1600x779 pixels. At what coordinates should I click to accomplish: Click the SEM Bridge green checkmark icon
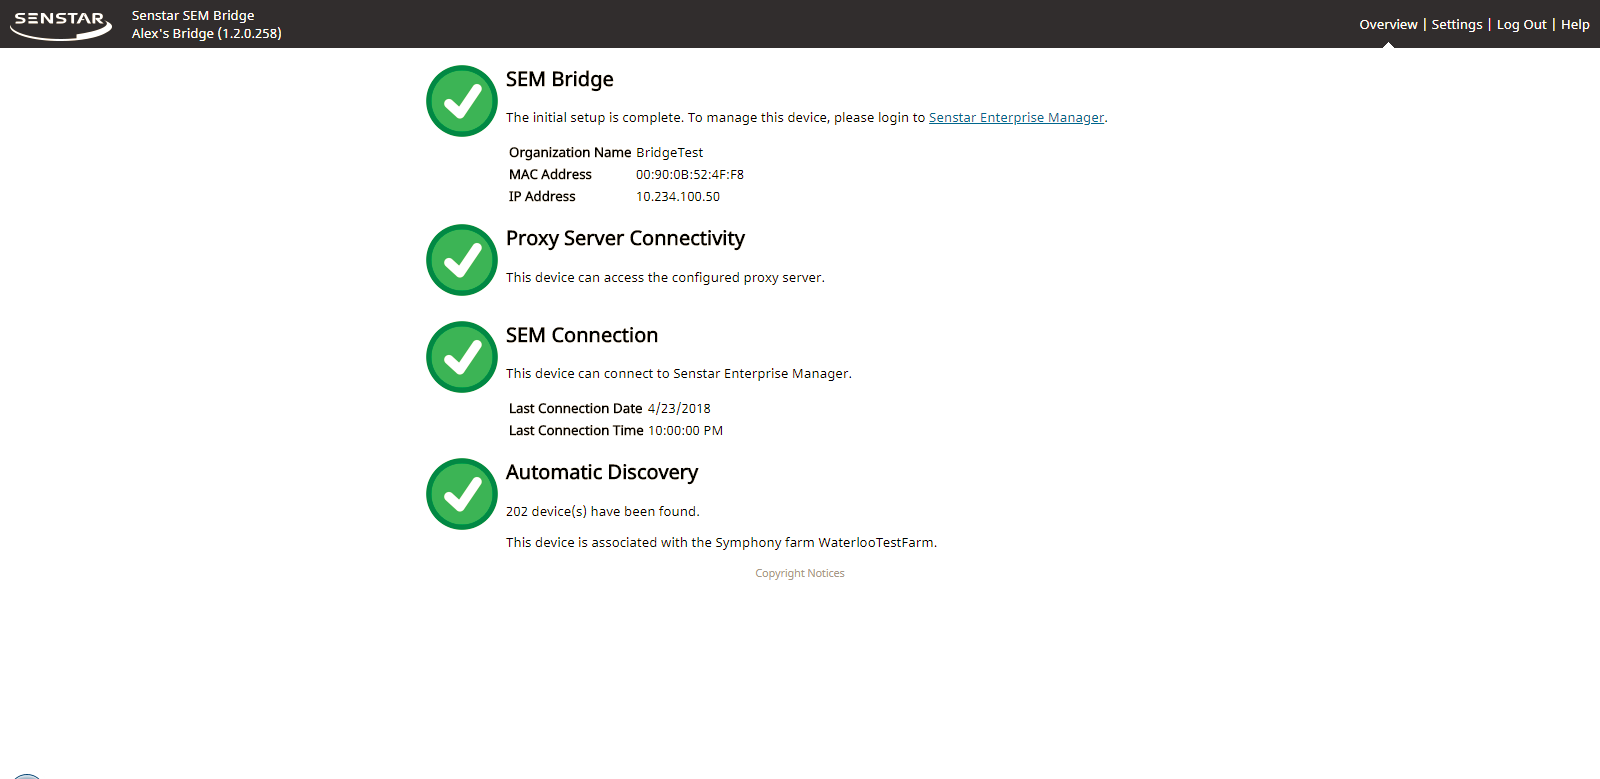(462, 101)
